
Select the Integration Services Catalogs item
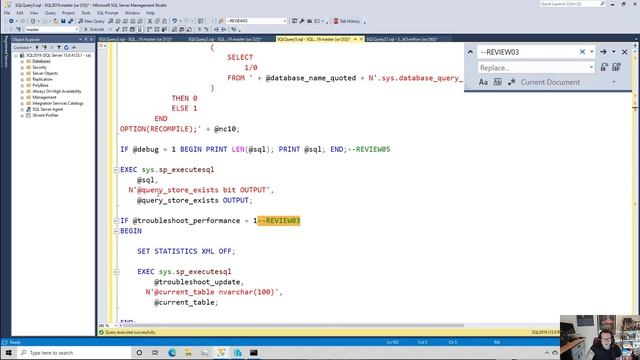coord(58,103)
